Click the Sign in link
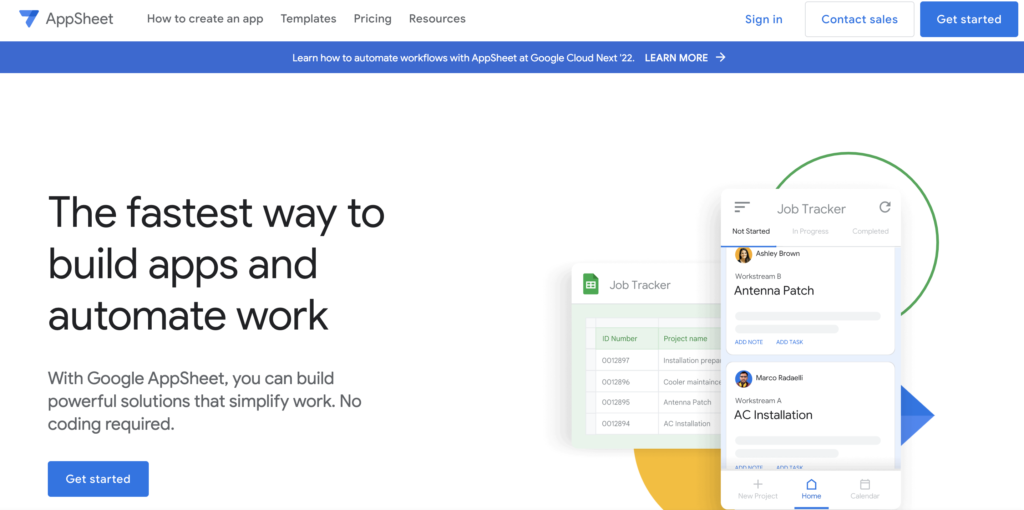The width and height of the screenshot is (1024, 510). (x=763, y=20)
